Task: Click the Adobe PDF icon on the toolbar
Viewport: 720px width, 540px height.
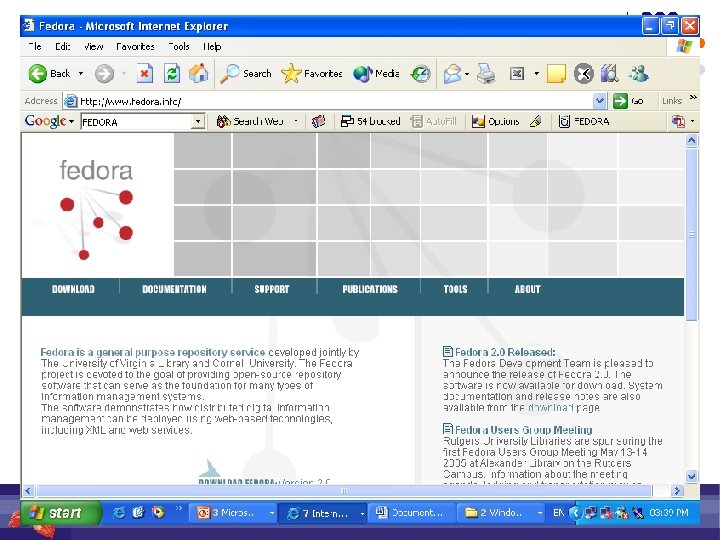Action: (x=679, y=121)
